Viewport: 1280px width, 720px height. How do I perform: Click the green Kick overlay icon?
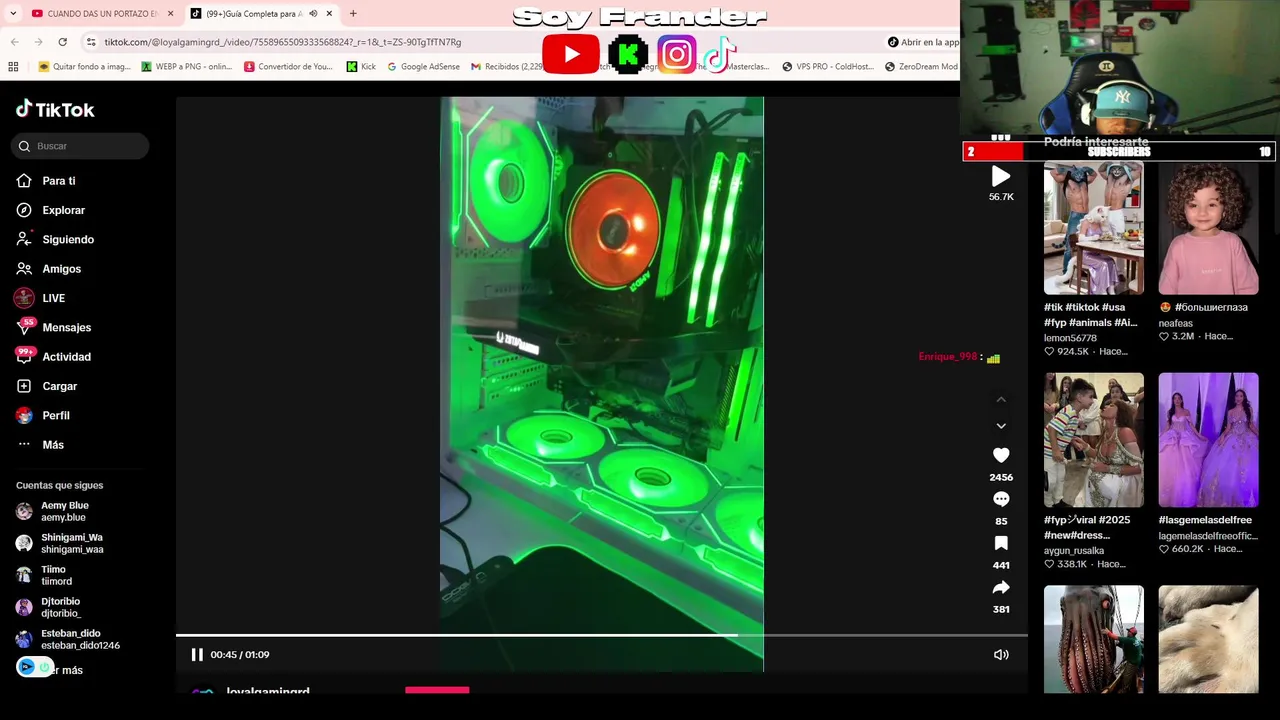pyautogui.click(x=628, y=55)
